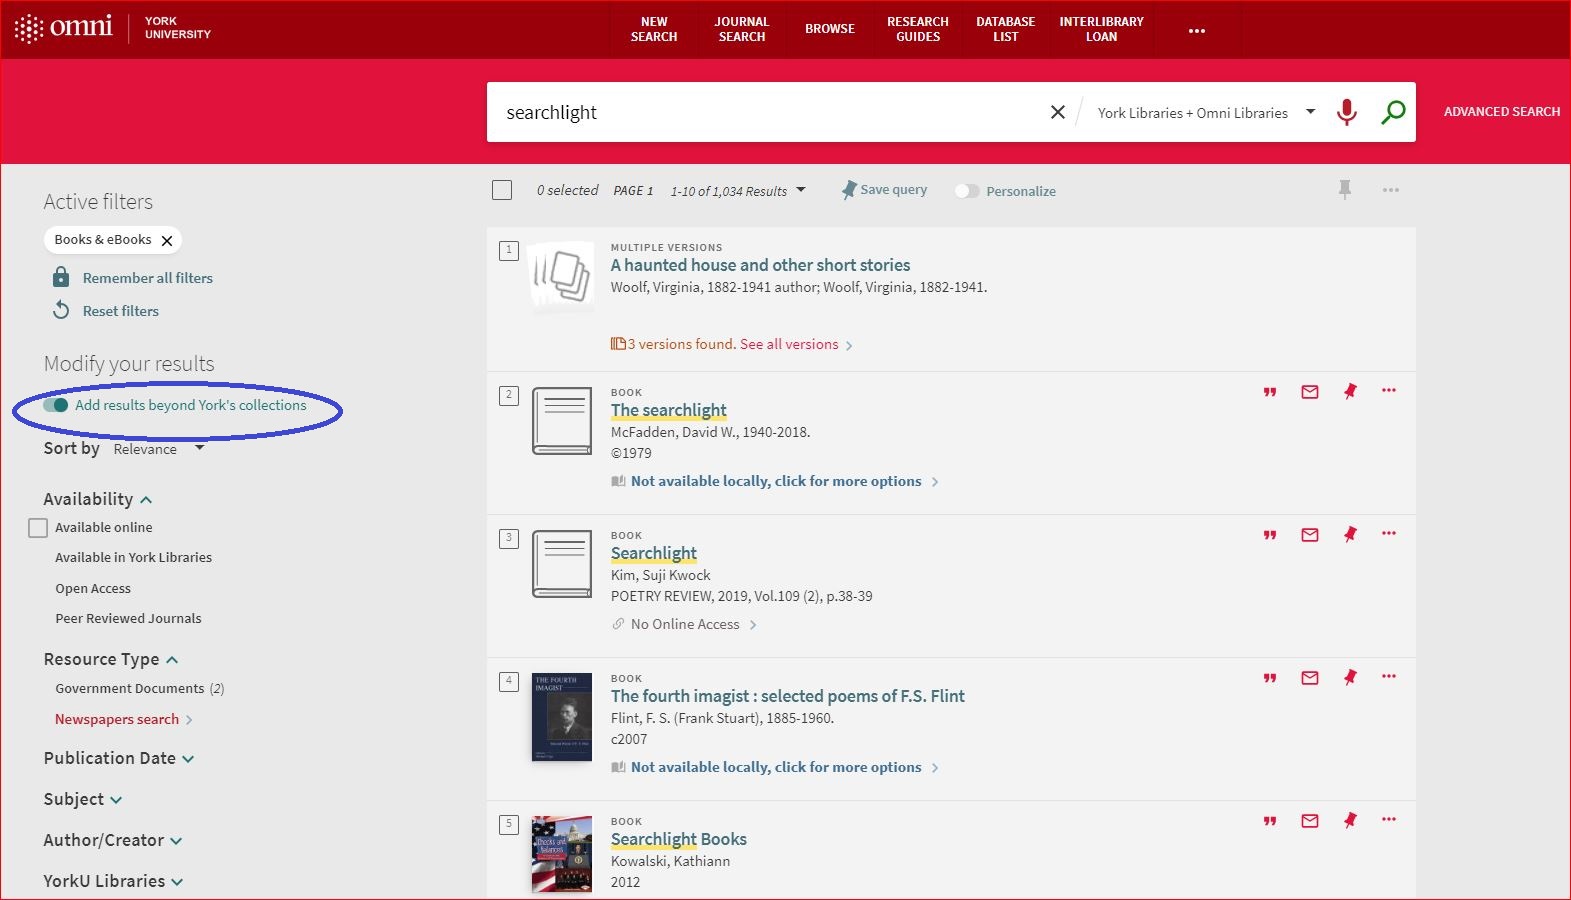Check the Available online checkbox
Image resolution: width=1571 pixels, height=900 pixels.
click(38, 528)
